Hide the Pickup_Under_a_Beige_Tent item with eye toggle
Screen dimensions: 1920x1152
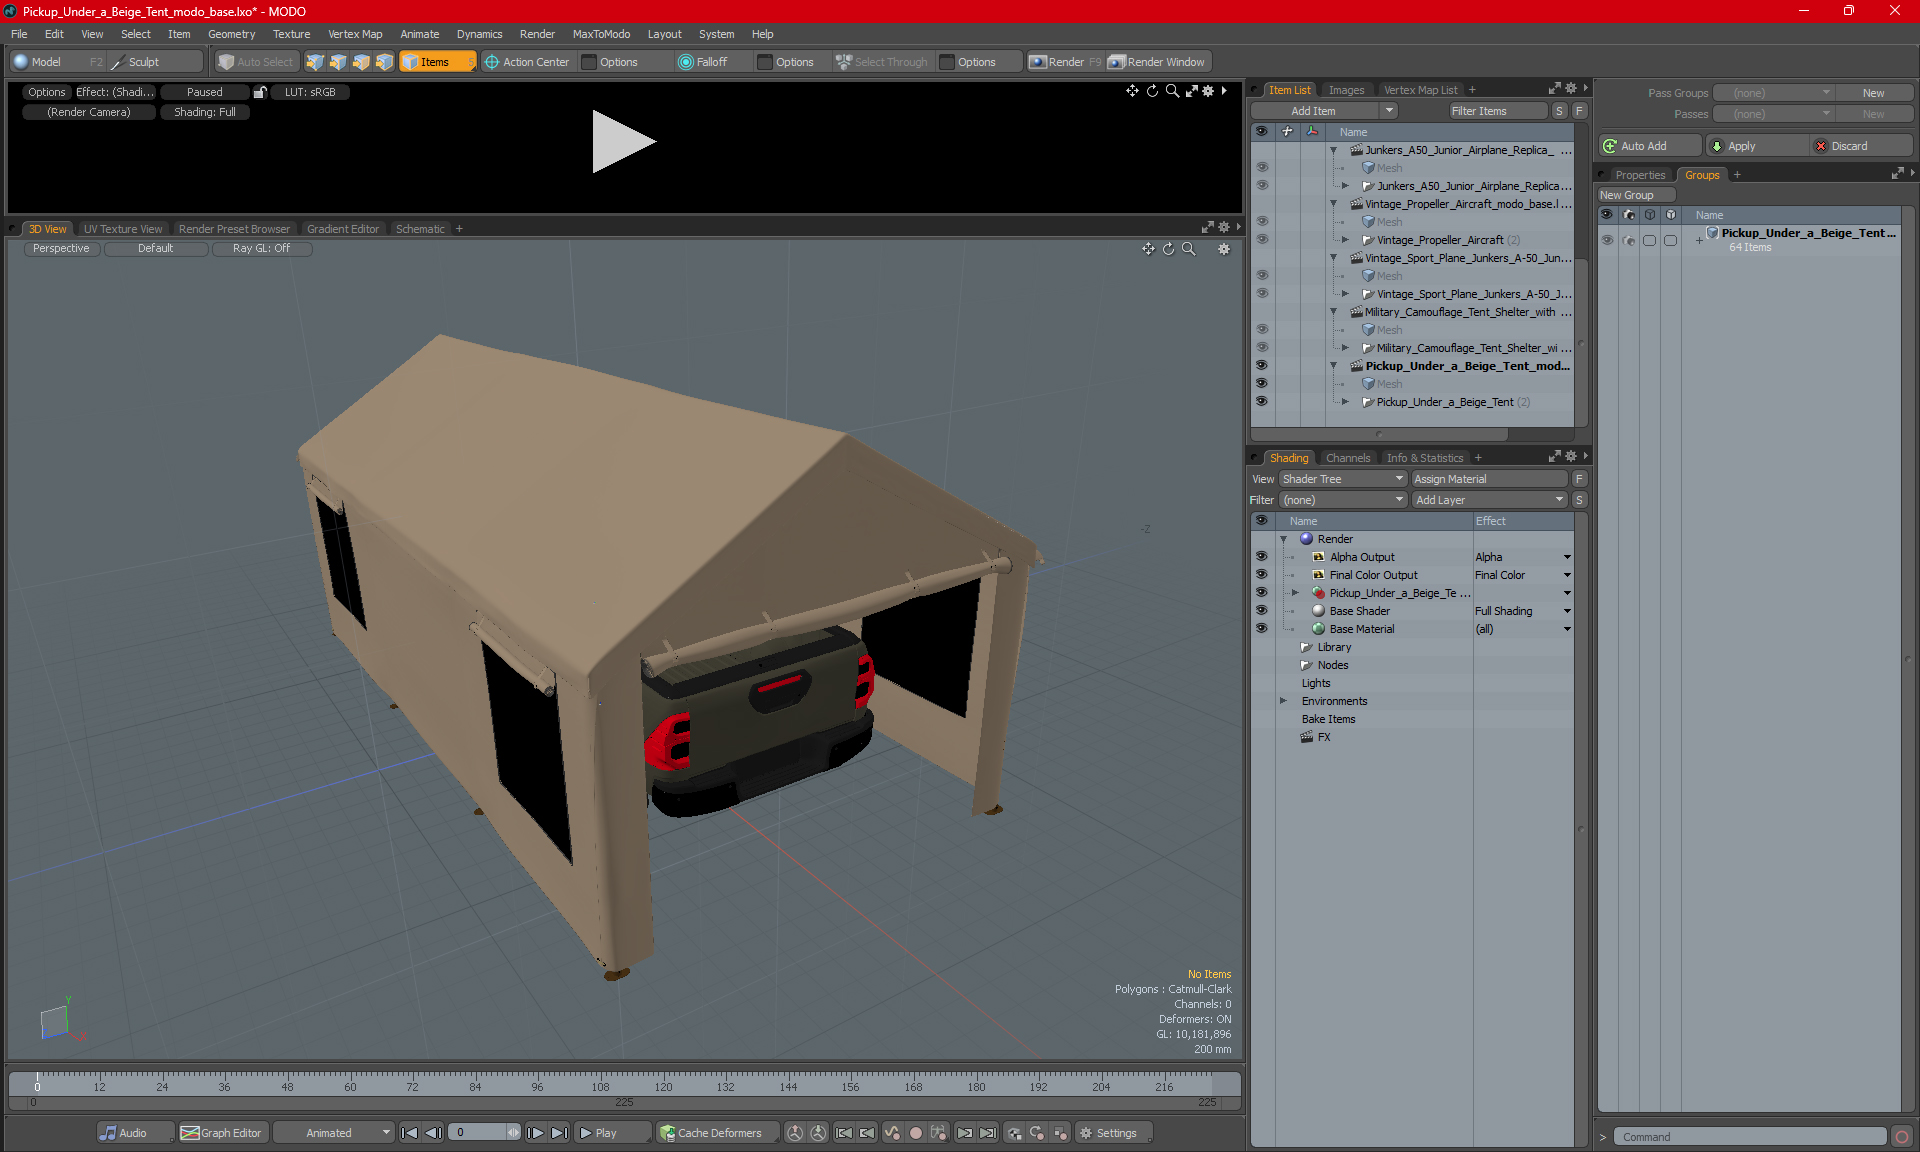tap(1261, 402)
